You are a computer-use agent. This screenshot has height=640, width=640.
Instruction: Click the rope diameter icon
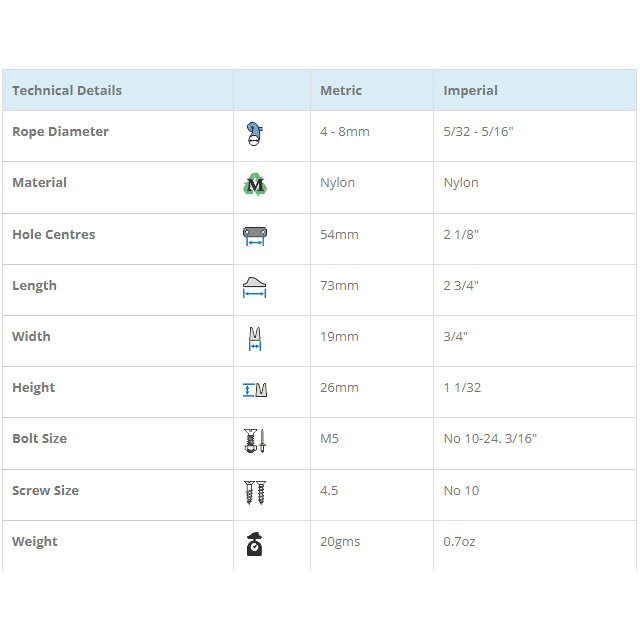(x=255, y=134)
